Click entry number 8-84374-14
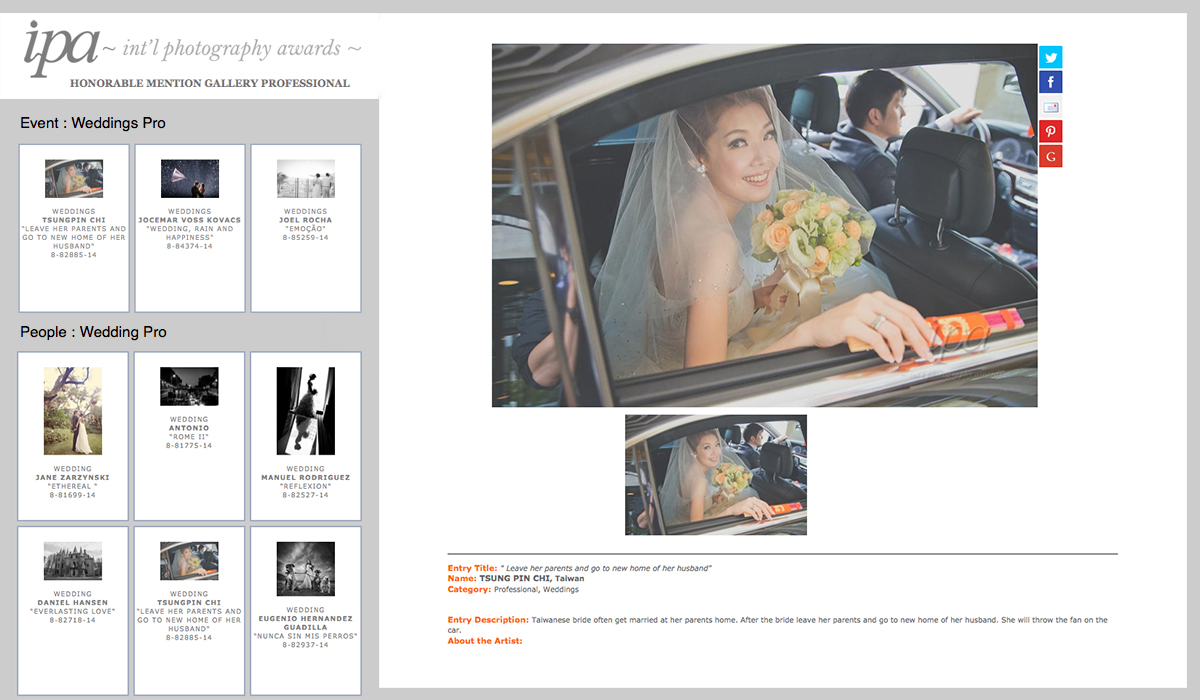 point(190,246)
